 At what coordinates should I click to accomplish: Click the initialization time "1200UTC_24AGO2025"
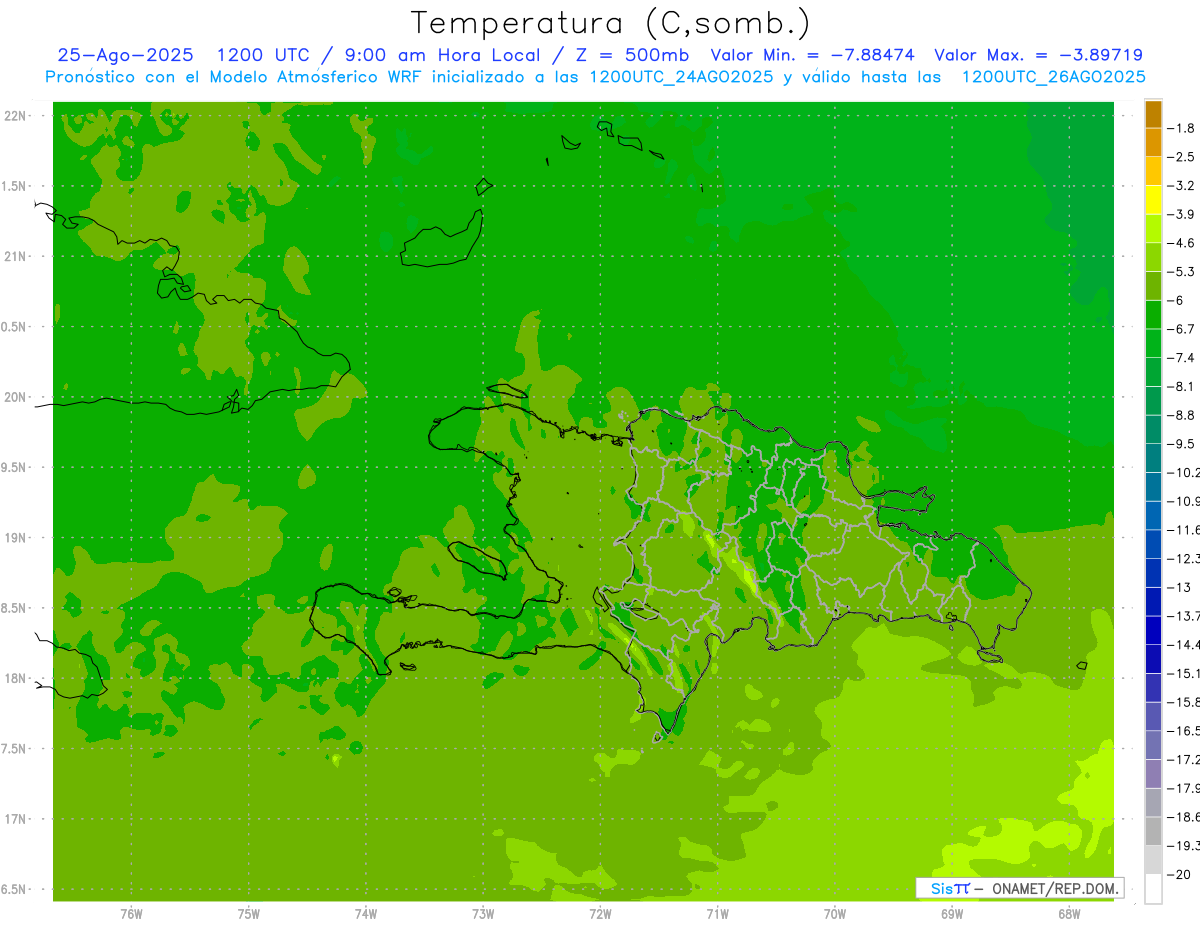(x=681, y=77)
